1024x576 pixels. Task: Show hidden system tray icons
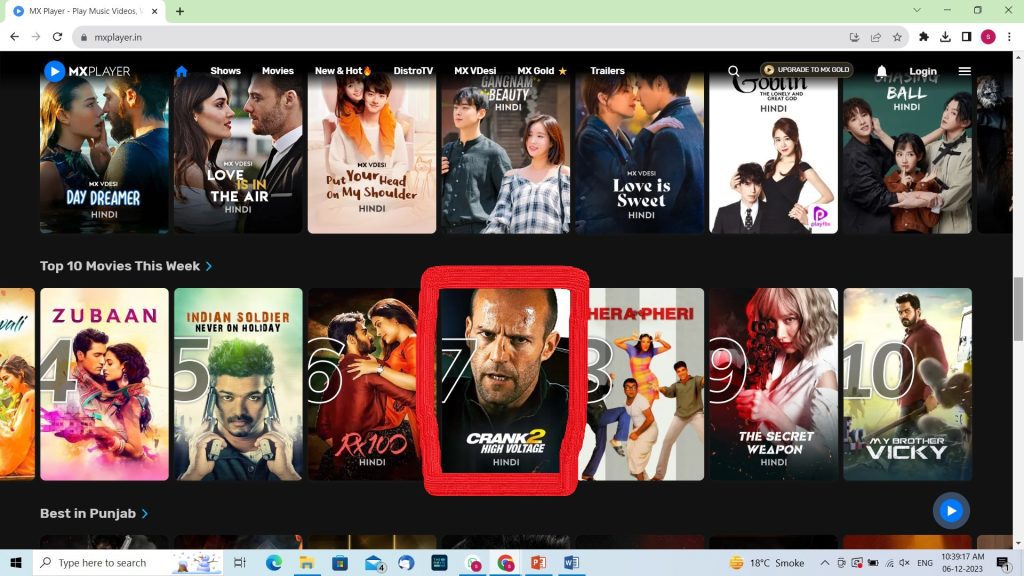(x=825, y=562)
